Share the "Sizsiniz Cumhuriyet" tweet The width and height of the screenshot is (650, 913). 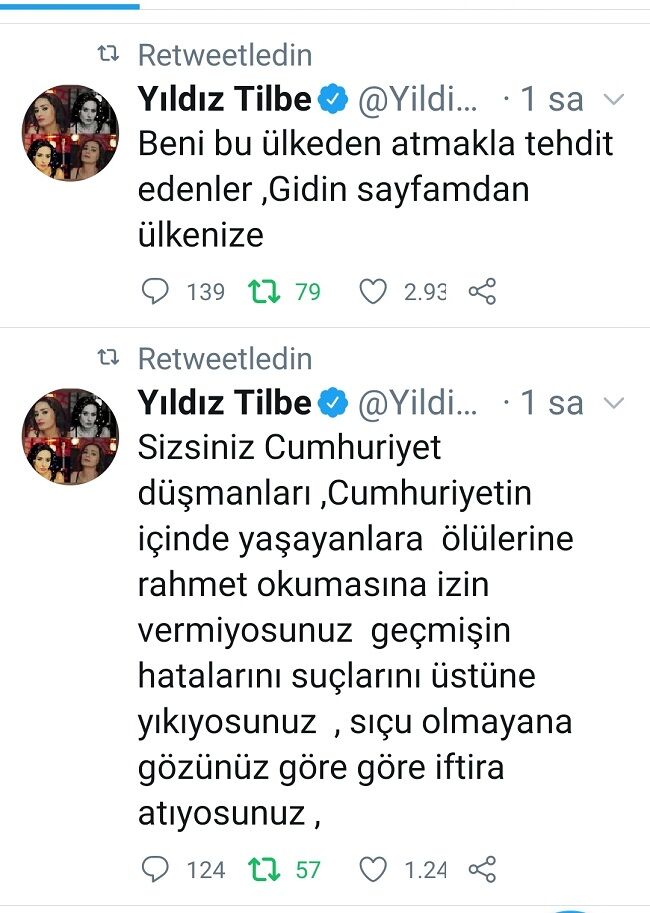(x=482, y=869)
